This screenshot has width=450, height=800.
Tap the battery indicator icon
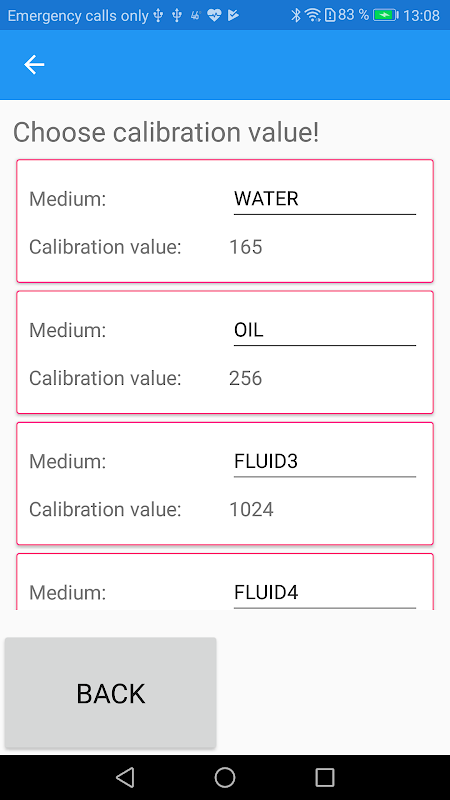click(386, 15)
